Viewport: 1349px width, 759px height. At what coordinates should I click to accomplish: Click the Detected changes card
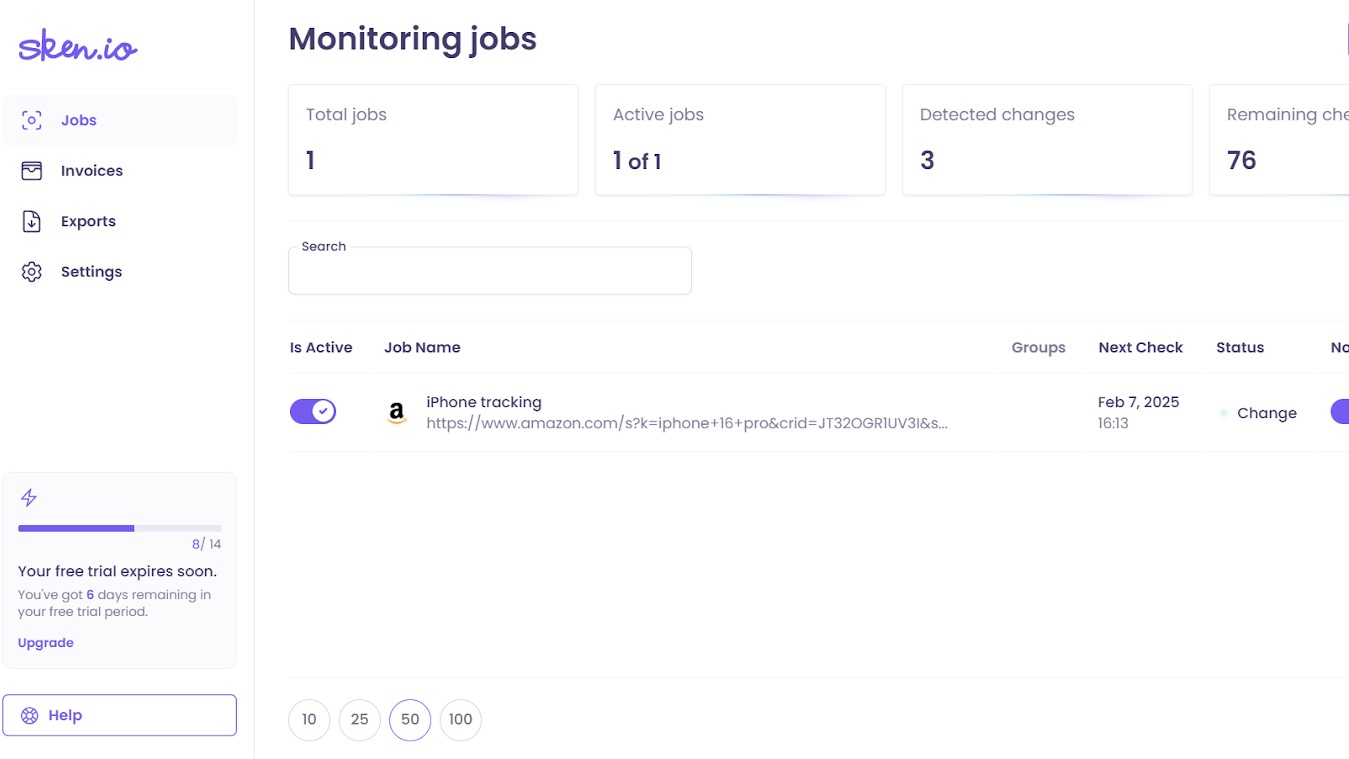pyautogui.click(x=1047, y=140)
